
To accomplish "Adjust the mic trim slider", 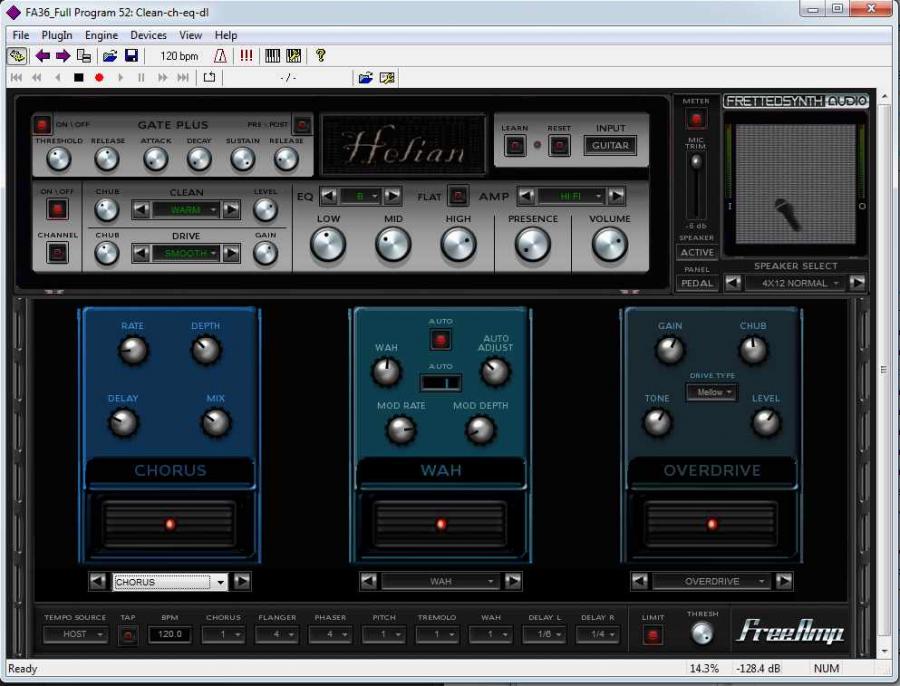I will point(696,162).
